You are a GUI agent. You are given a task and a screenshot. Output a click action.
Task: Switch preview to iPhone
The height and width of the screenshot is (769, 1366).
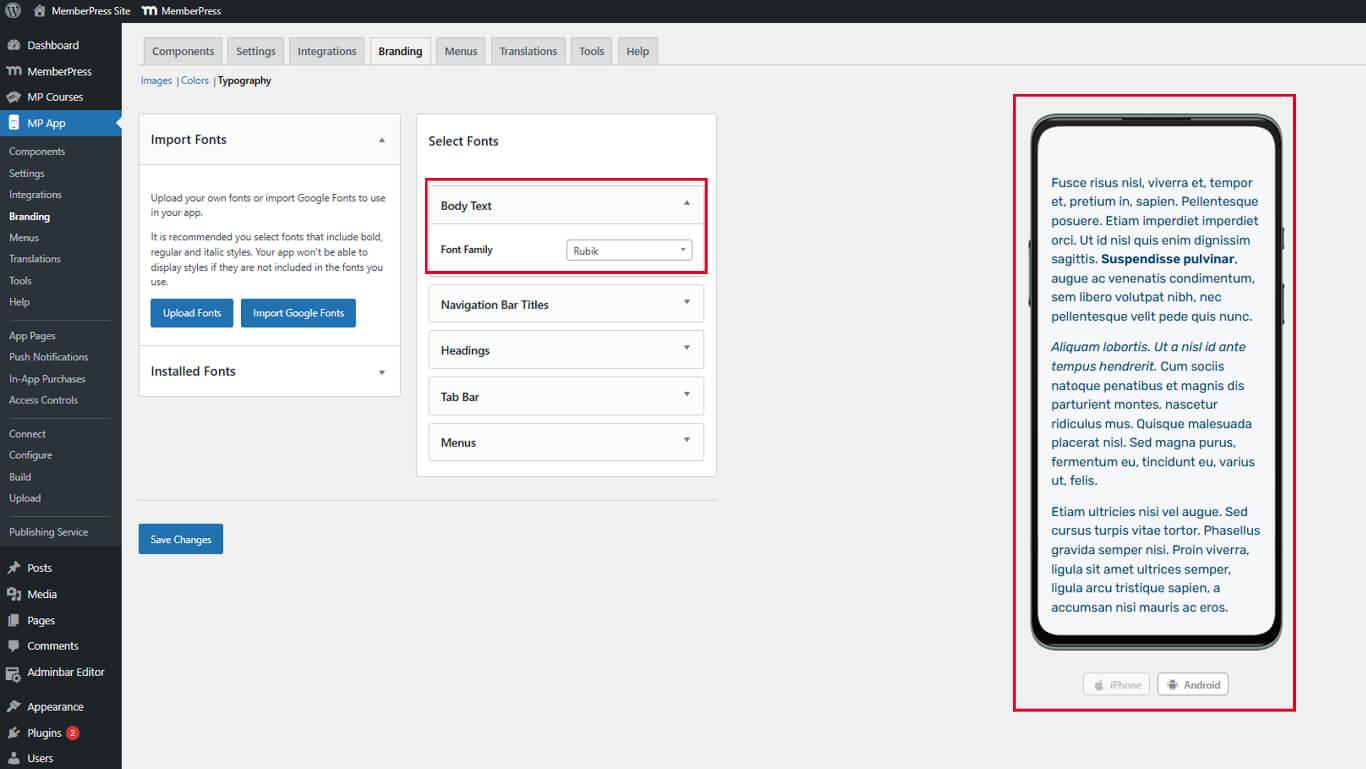pyautogui.click(x=1116, y=685)
